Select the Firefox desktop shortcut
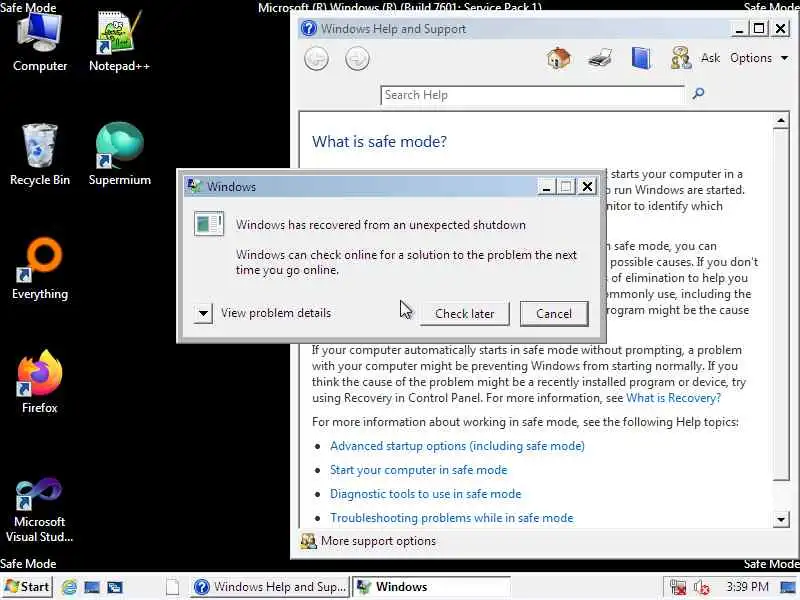This screenshot has height=600, width=800. click(40, 383)
